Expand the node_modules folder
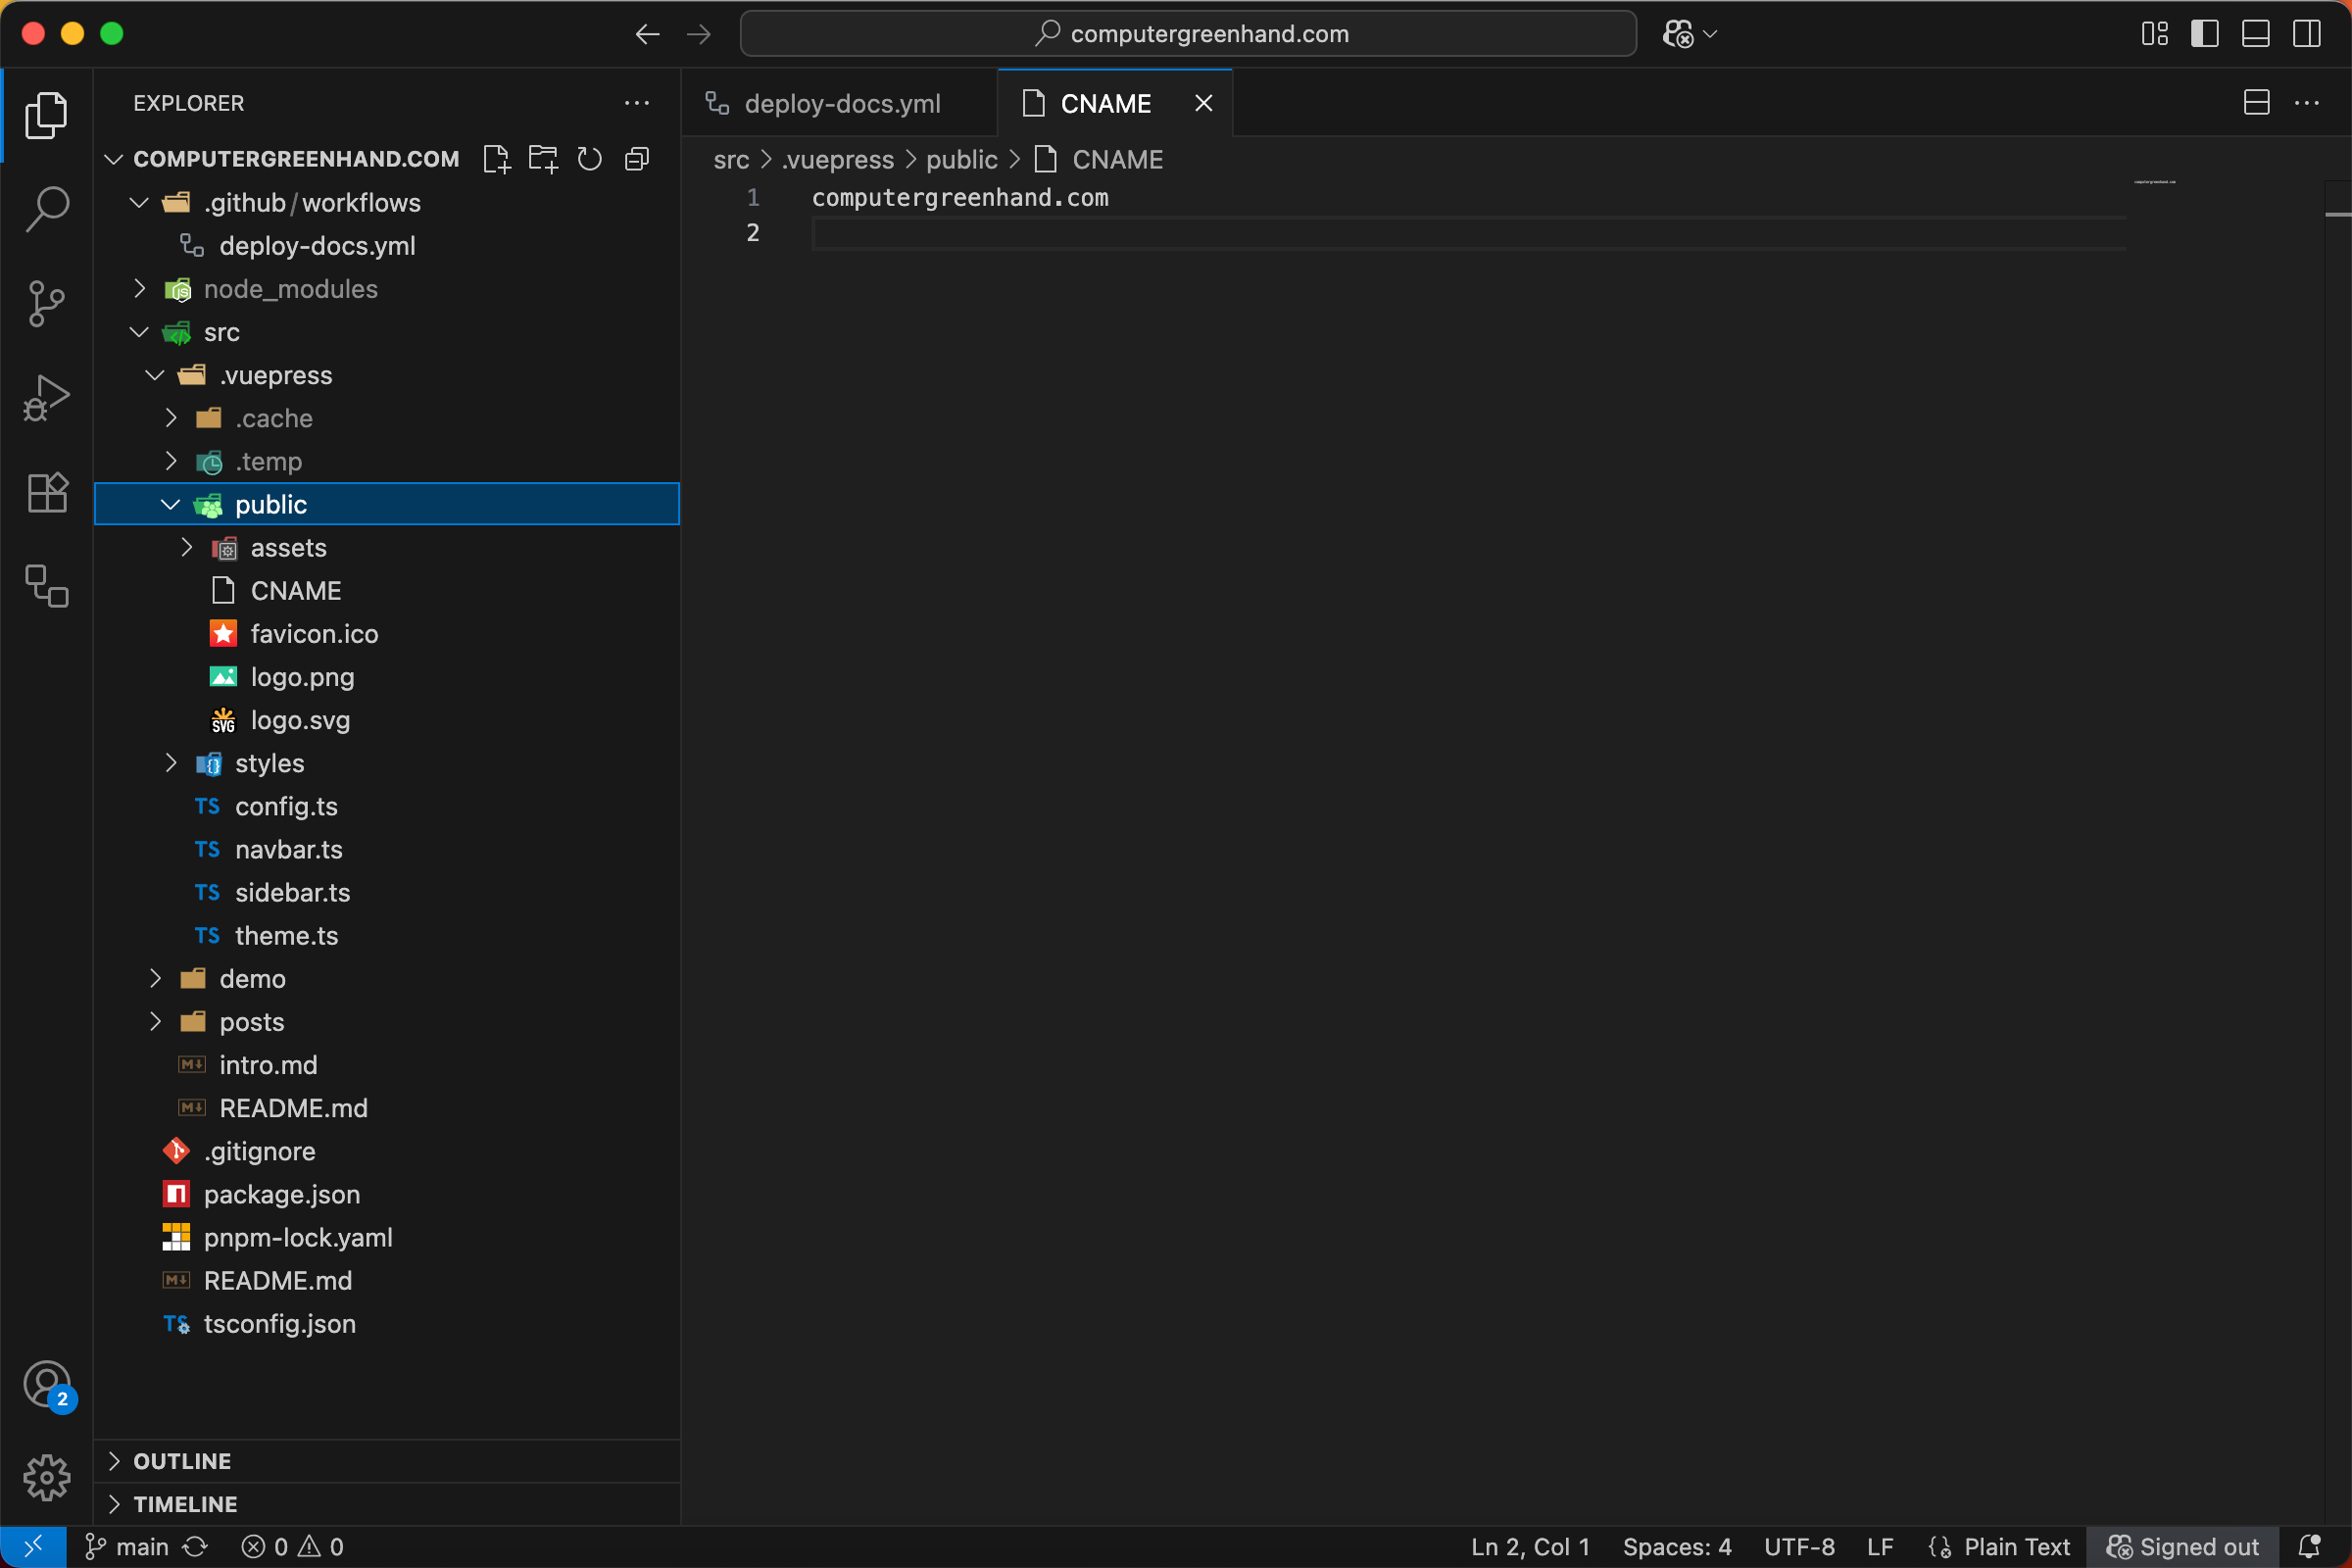Image resolution: width=2352 pixels, height=1568 pixels. click(139, 289)
